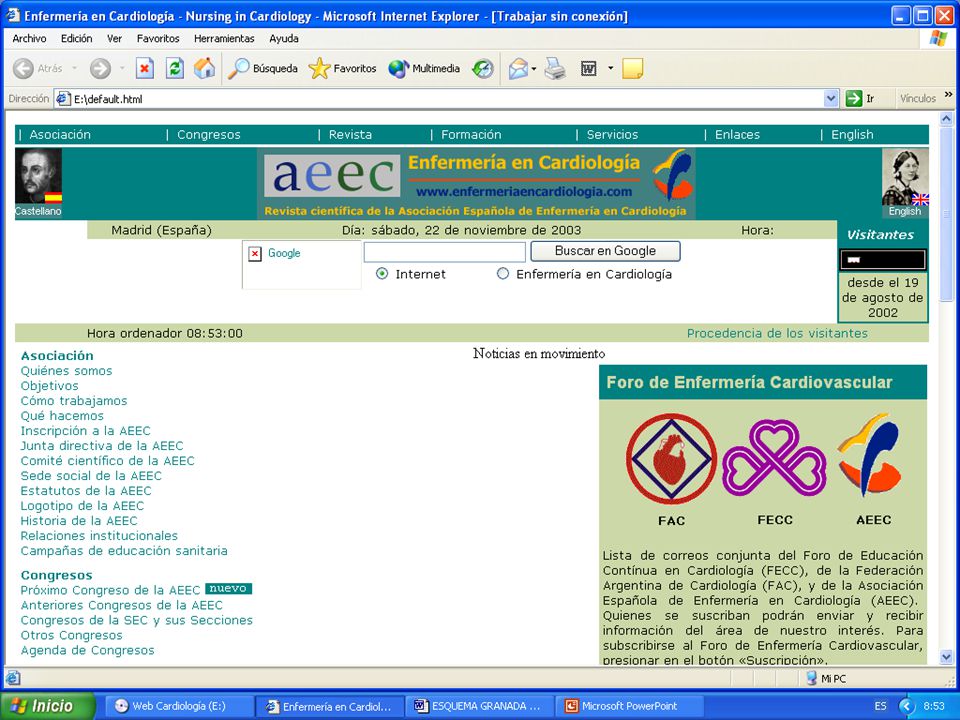Edit page with Word icon

coord(588,69)
